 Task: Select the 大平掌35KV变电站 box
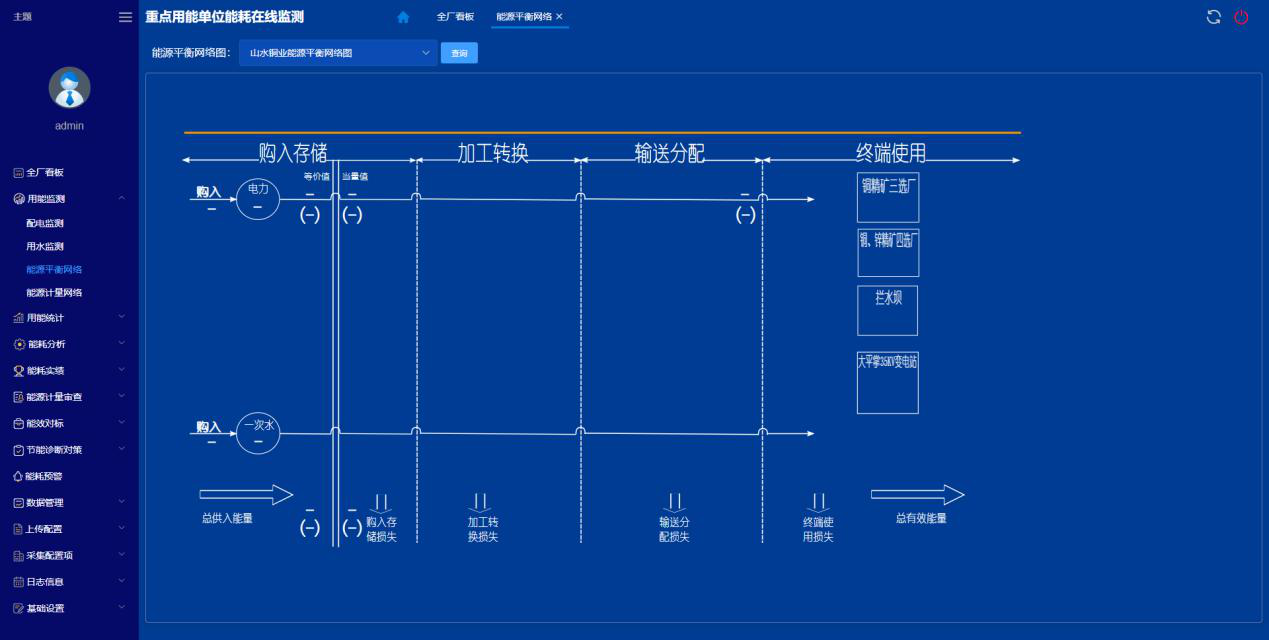click(888, 382)
